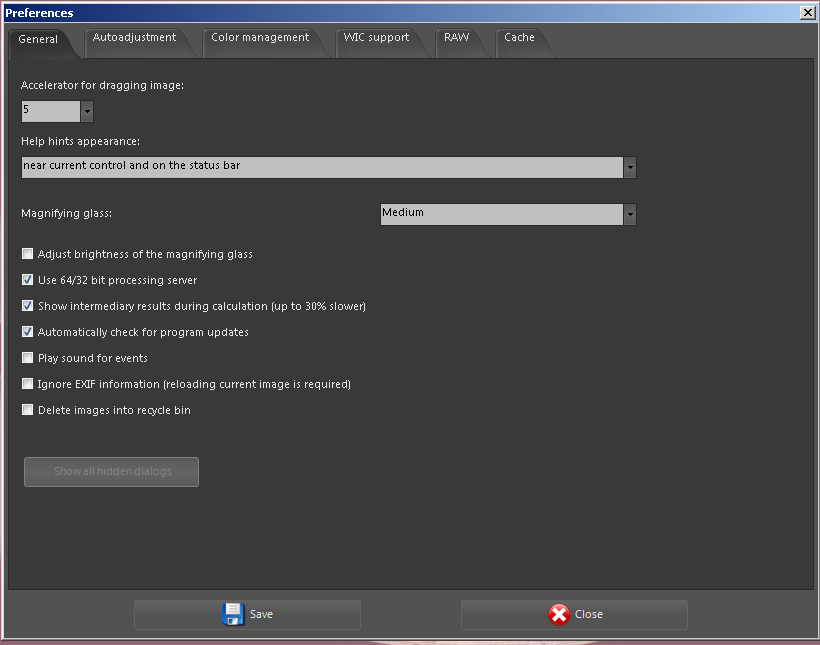Click the Show all hidden dialogs button
Image resolution: width=820 pixels, height=645 pixels.
coord(111,472)
